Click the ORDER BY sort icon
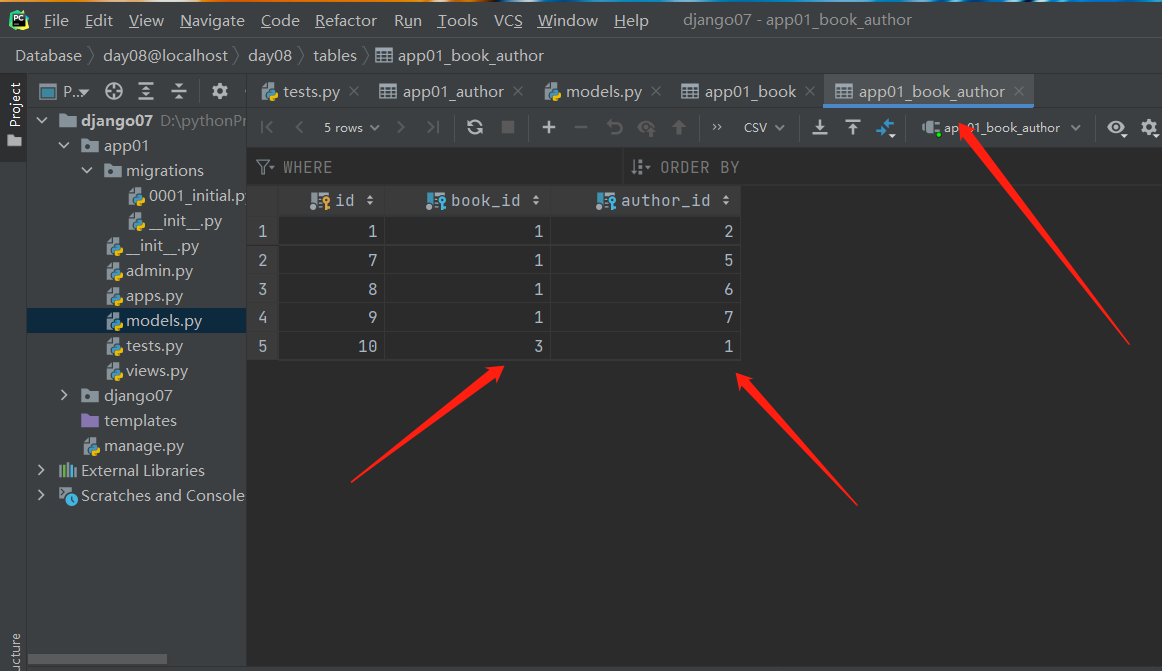This screenshot has width=1162, height=671. click(x=640, y=168)
